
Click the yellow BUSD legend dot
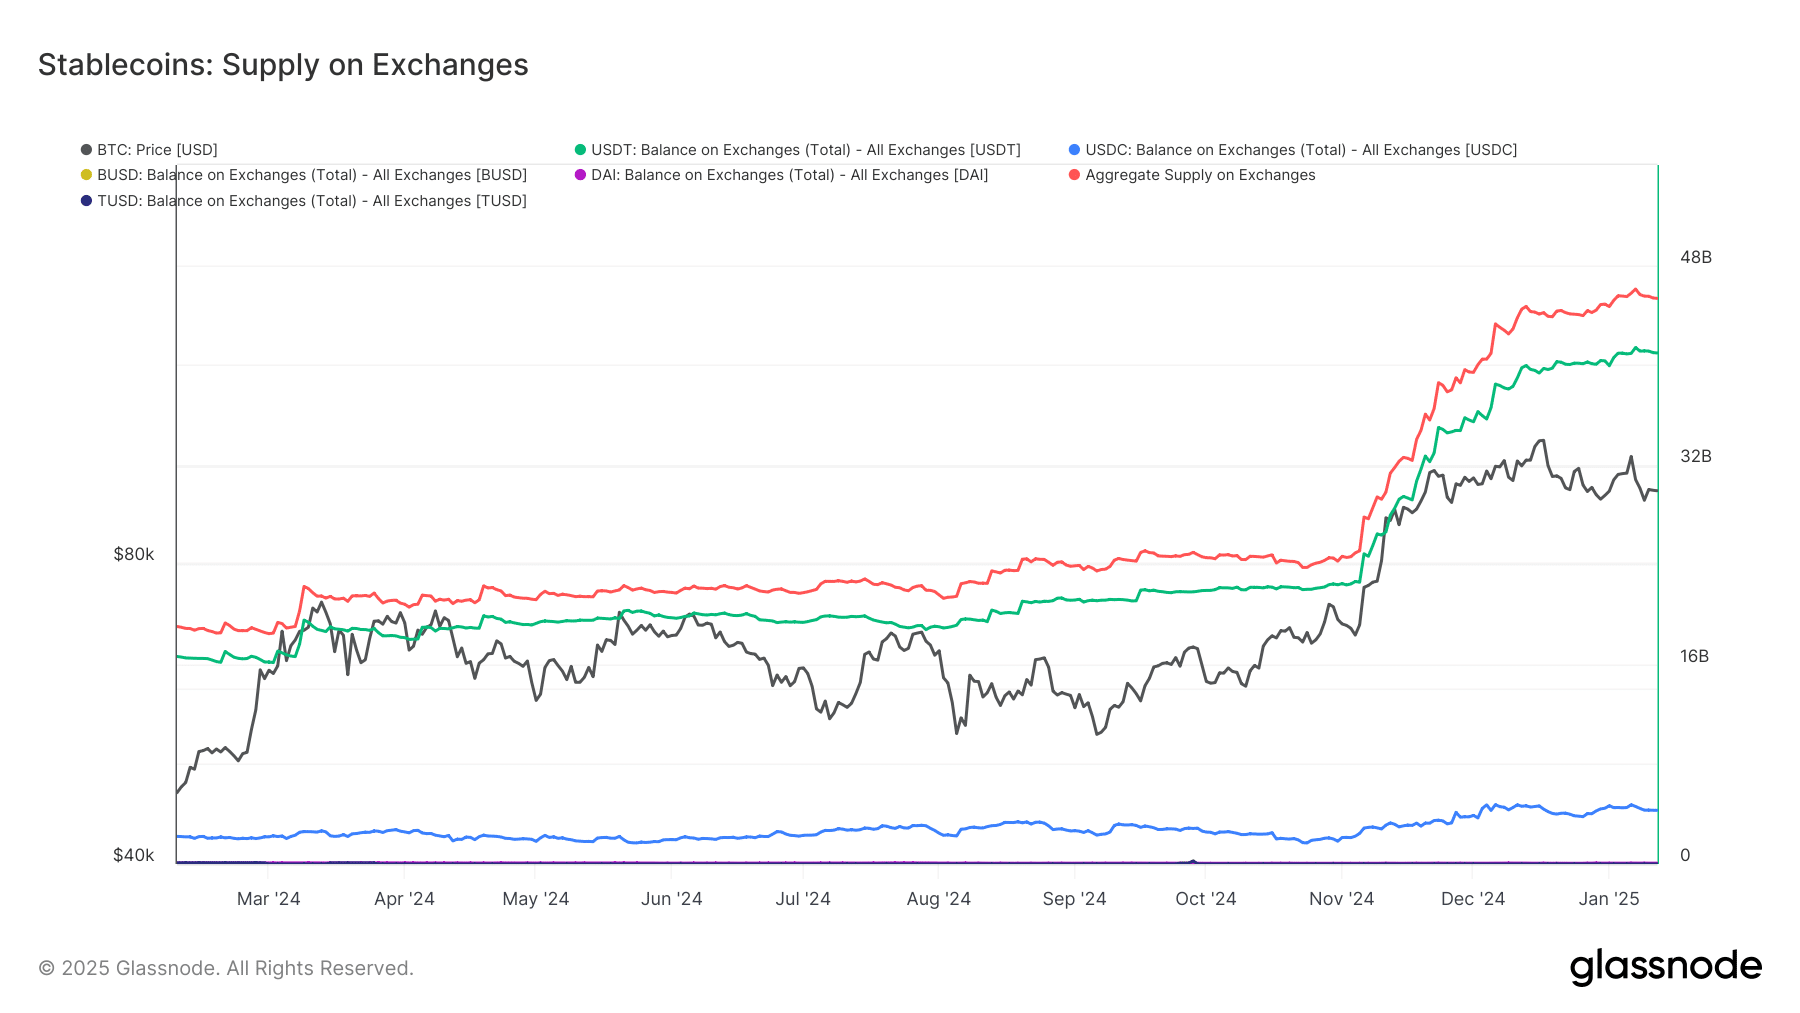(x=86, y=175)
